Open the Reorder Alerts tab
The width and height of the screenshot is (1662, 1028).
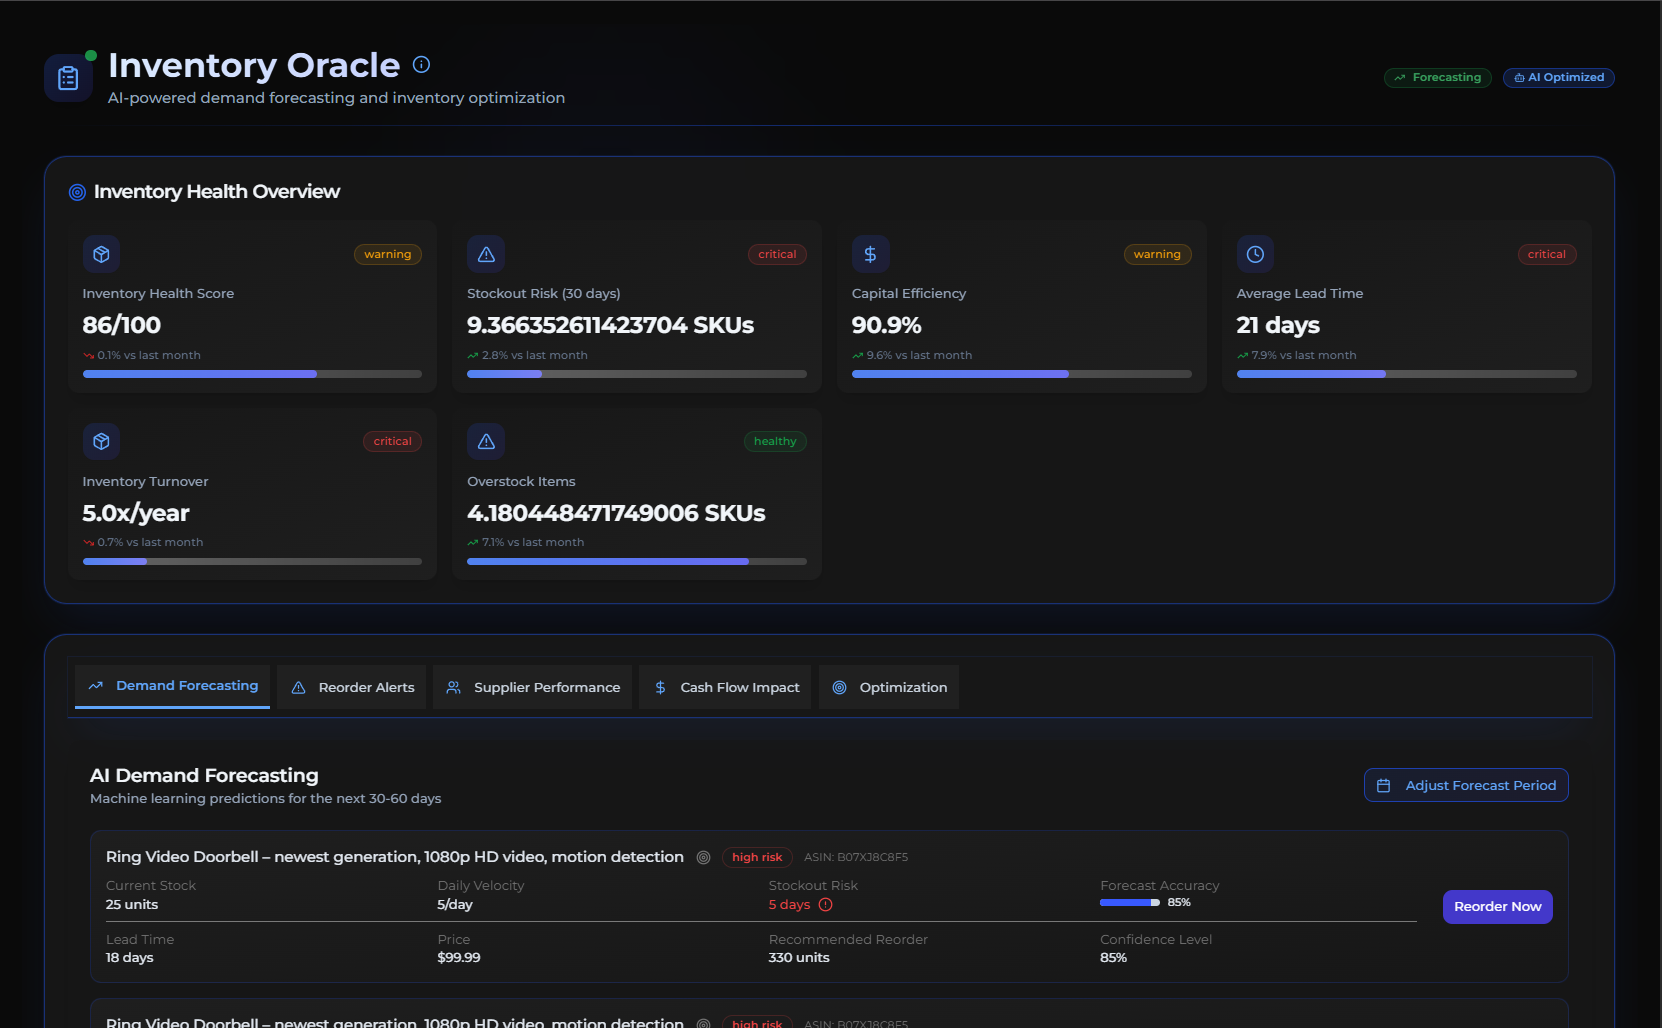(352, 687)
